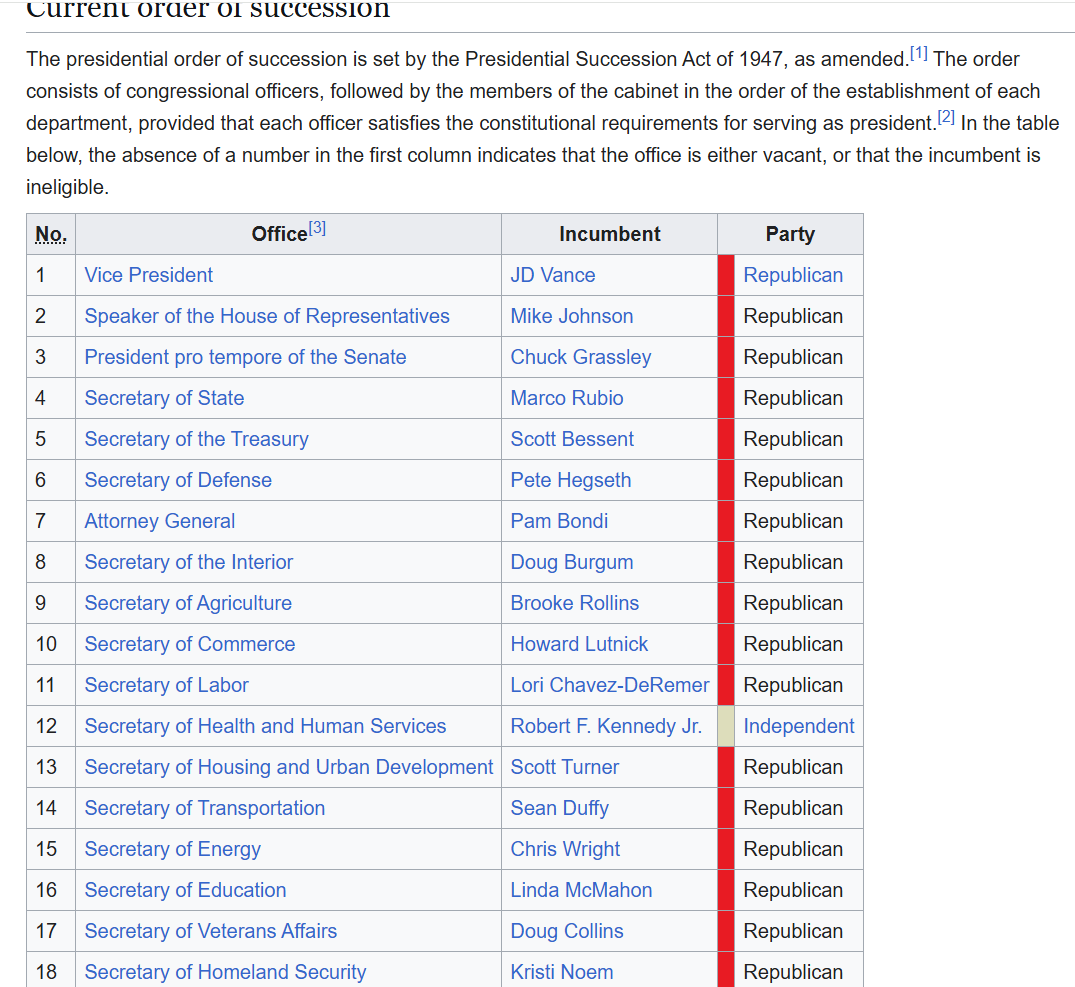Open footnote reference 2 after 'serving as president'

946,117
